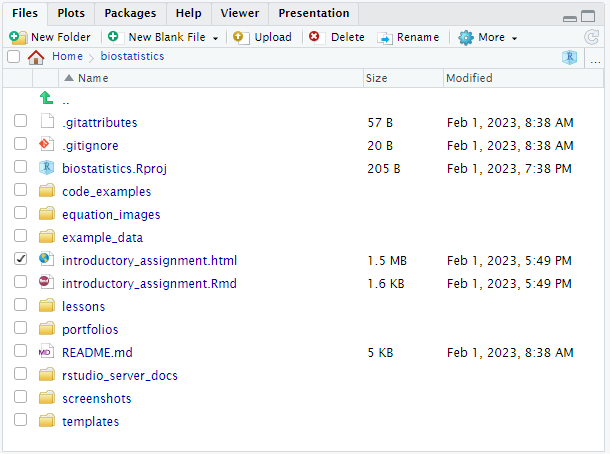
Task: Open the Presentation tab
Action: (x=314, y=13)
